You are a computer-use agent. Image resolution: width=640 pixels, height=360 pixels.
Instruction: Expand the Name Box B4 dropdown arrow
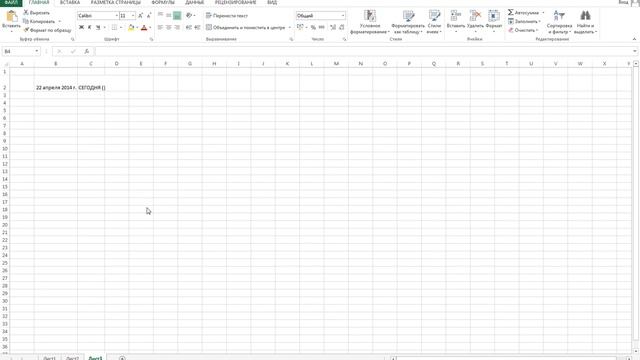click(x=37, y=51)
